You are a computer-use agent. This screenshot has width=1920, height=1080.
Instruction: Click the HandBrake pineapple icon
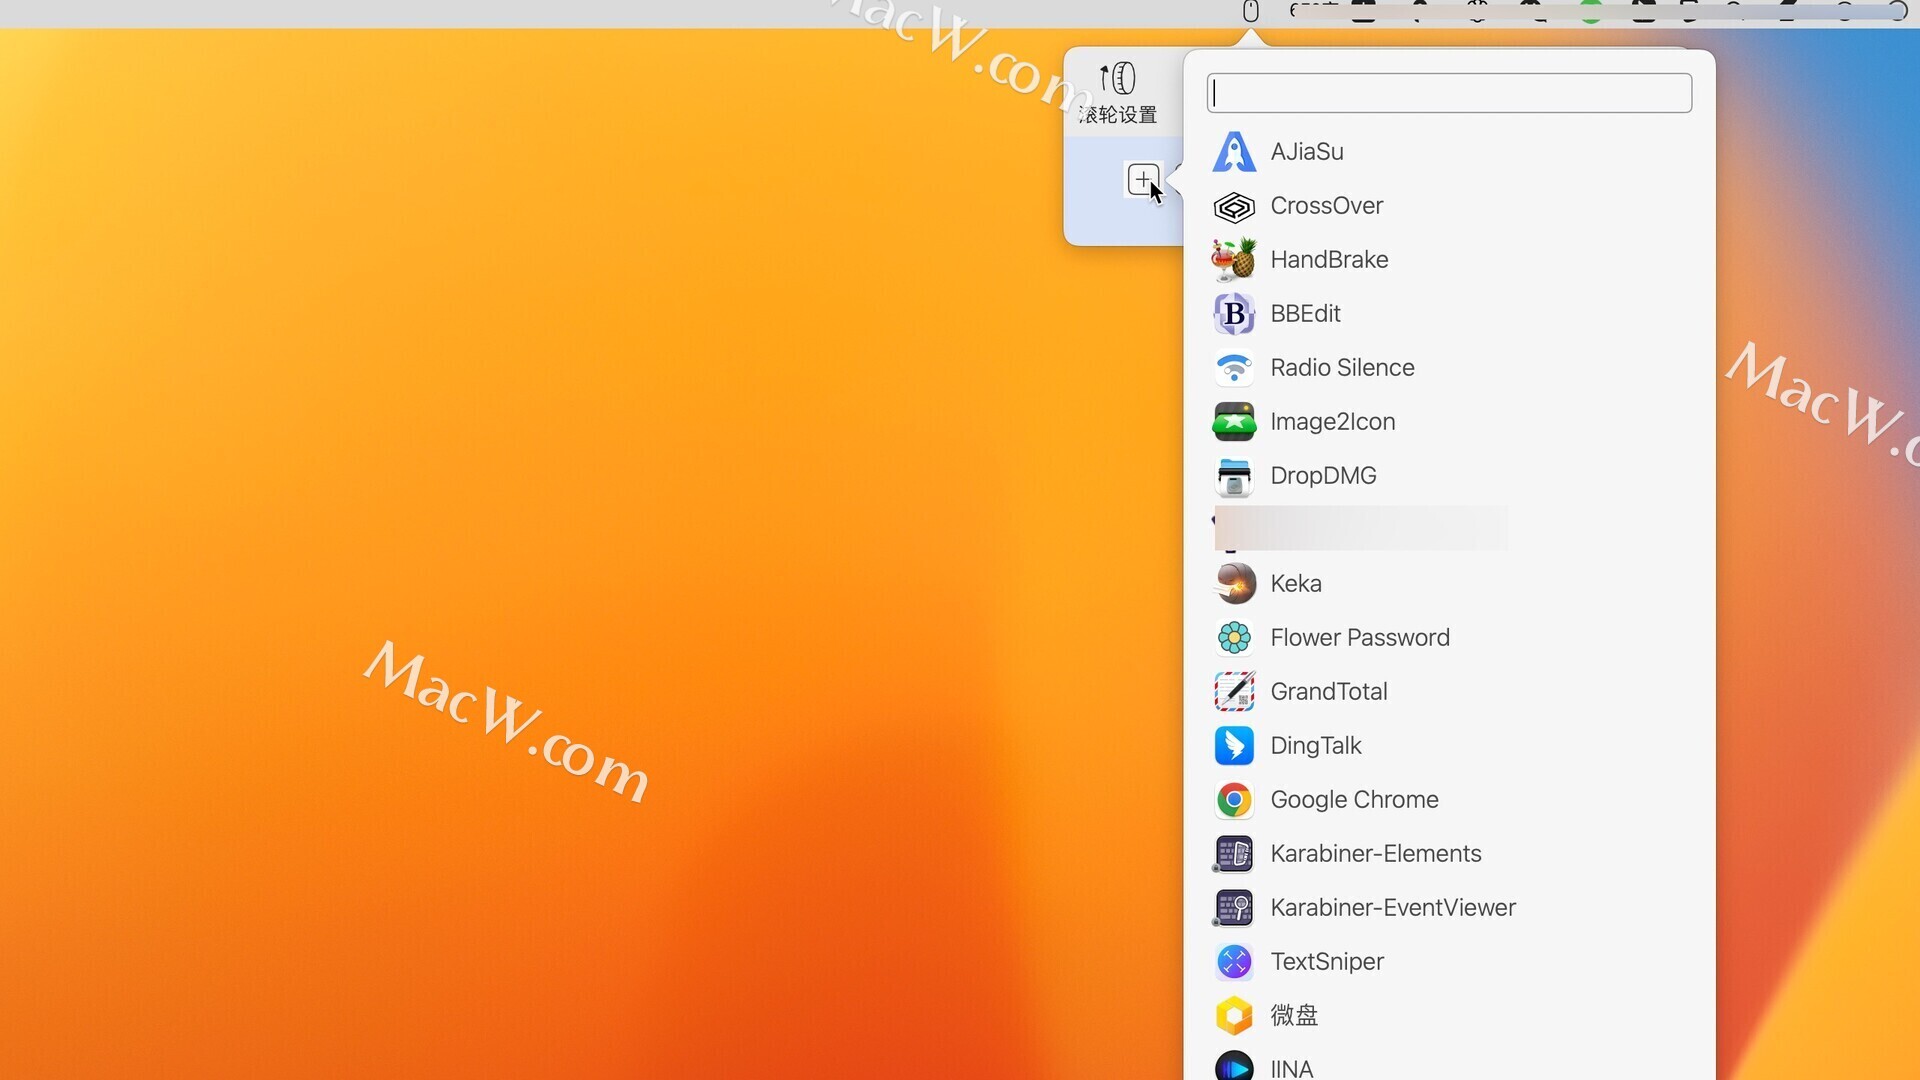1234,260
